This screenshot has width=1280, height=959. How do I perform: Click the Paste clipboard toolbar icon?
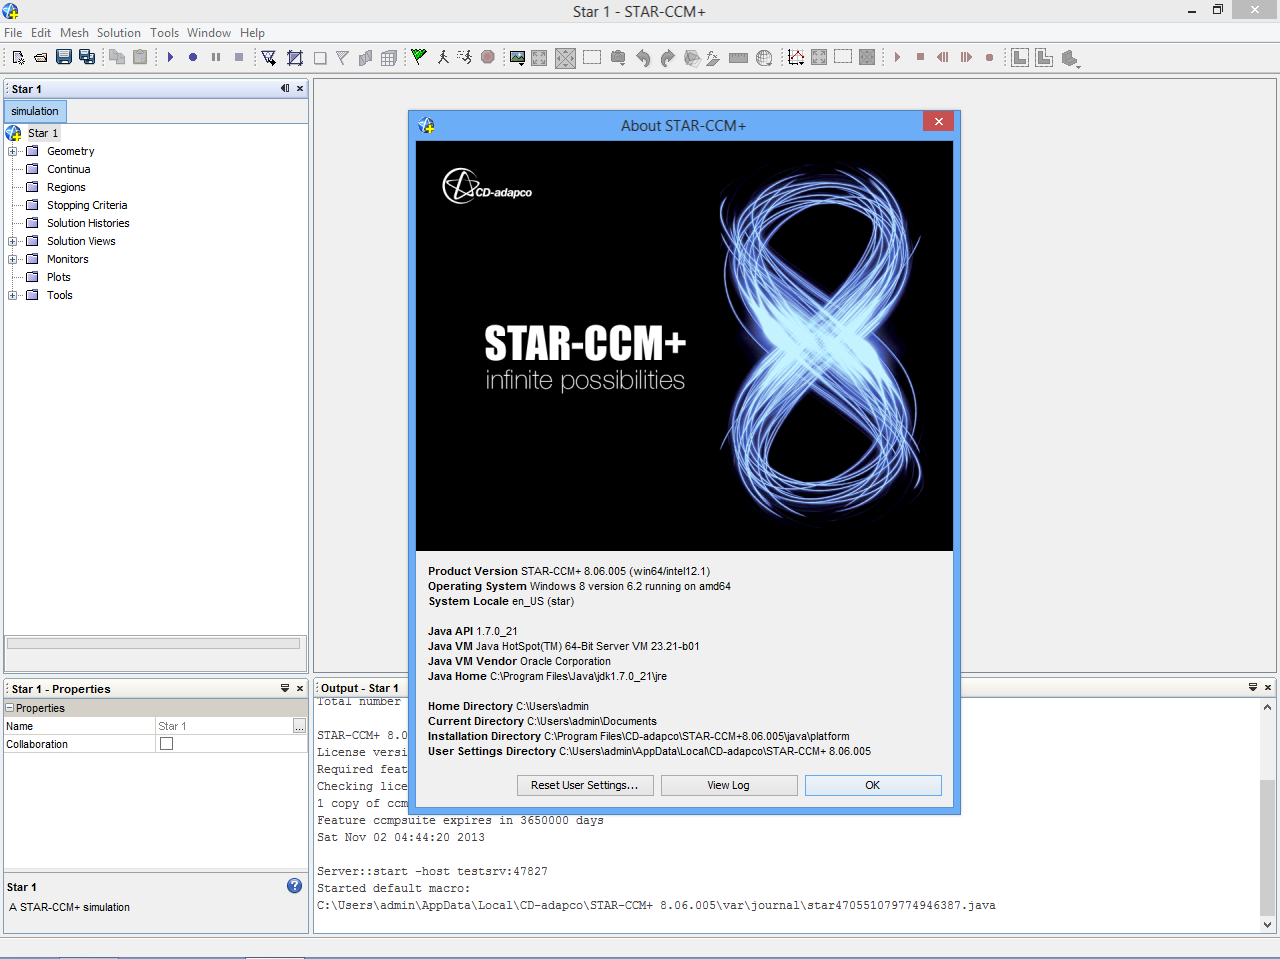140,57
